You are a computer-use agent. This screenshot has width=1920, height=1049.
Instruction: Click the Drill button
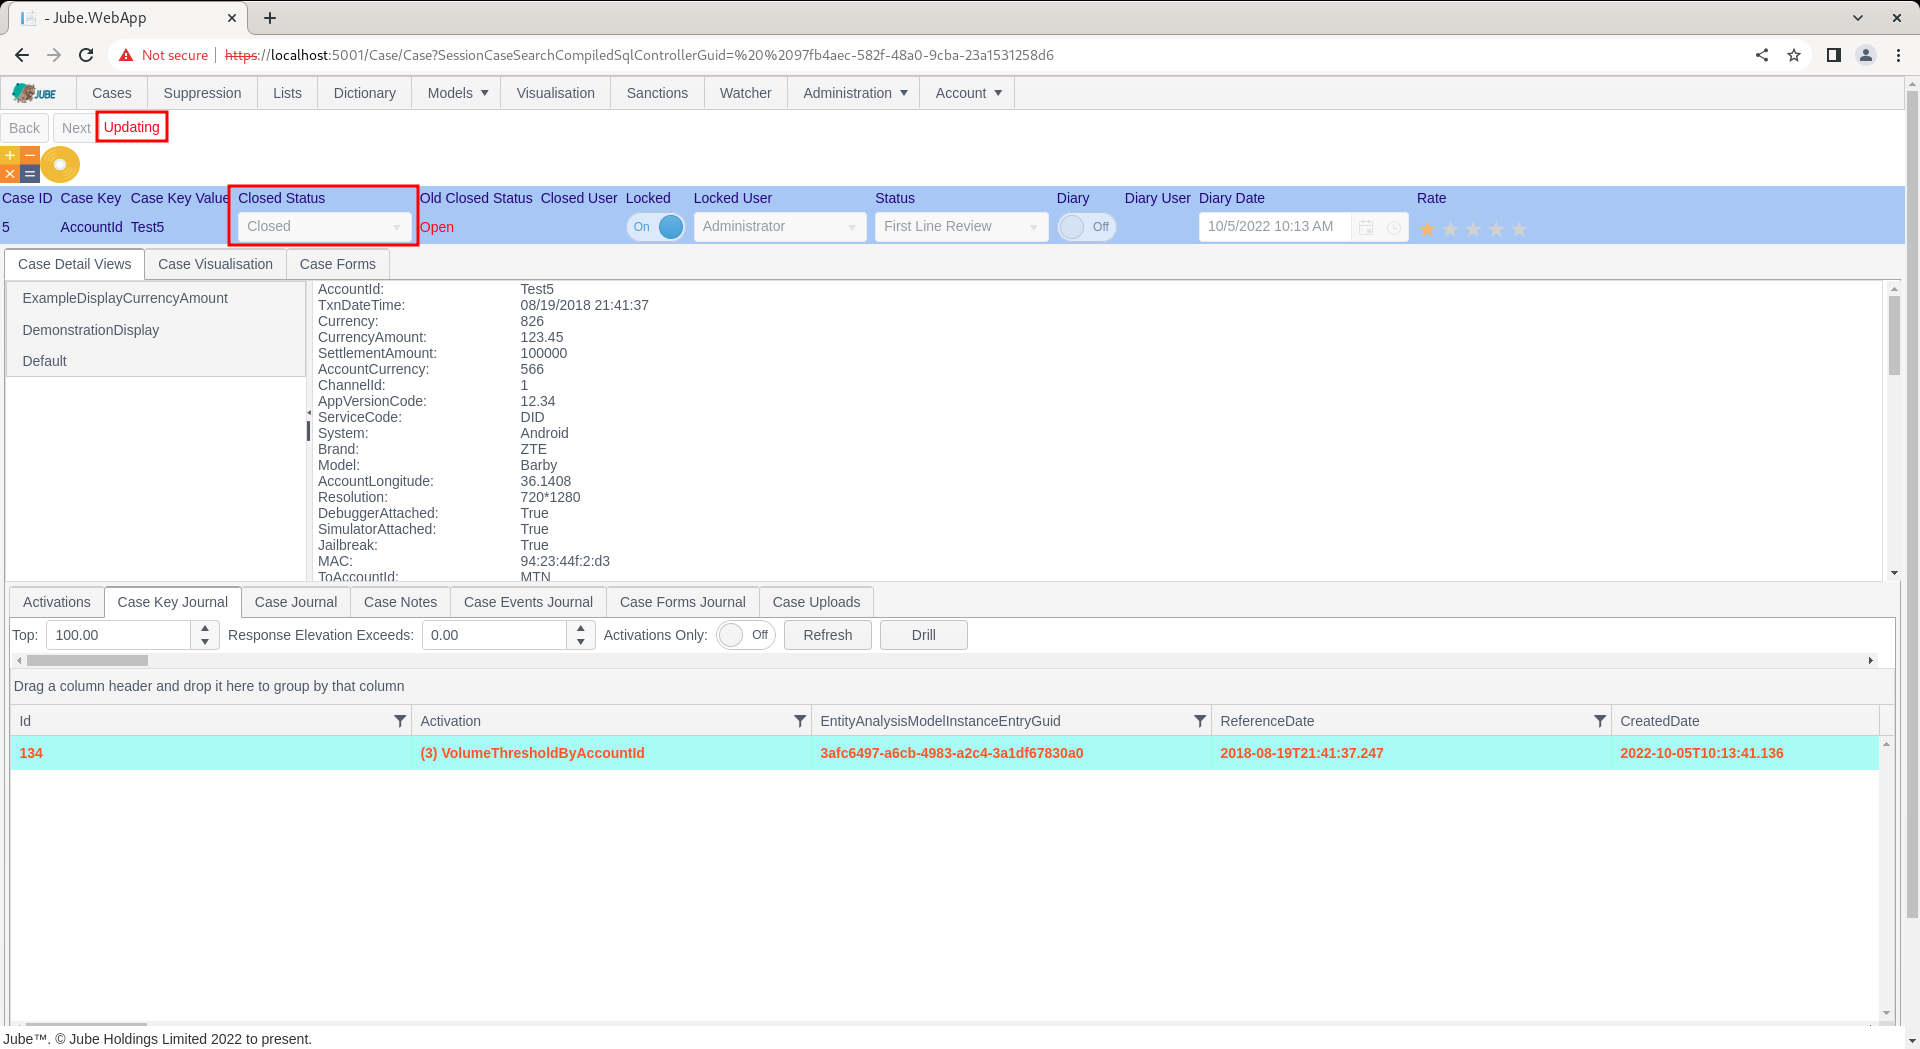coord(924,635)
